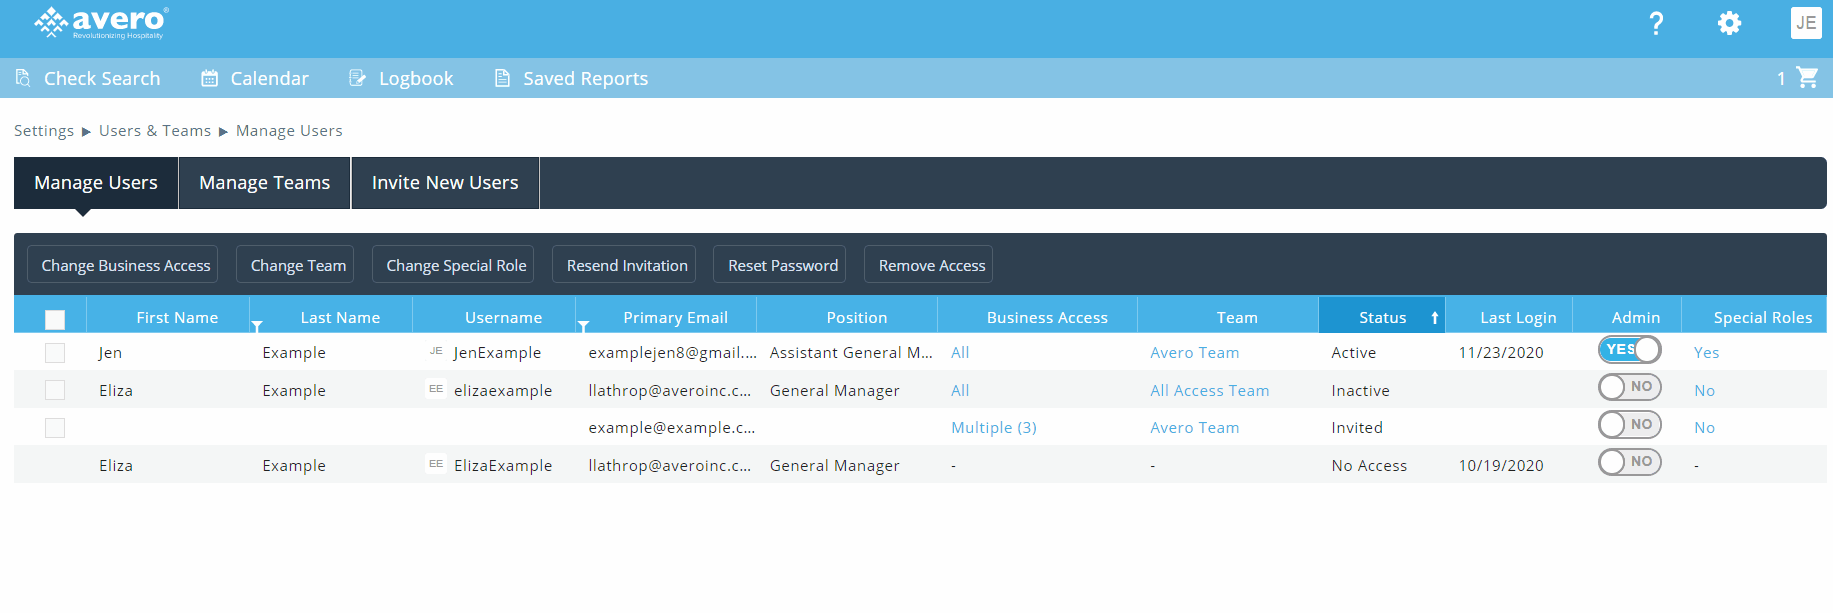Click the Reset Password button
This screenshot has height=613, width=1833.
click(x=782, y=265)
